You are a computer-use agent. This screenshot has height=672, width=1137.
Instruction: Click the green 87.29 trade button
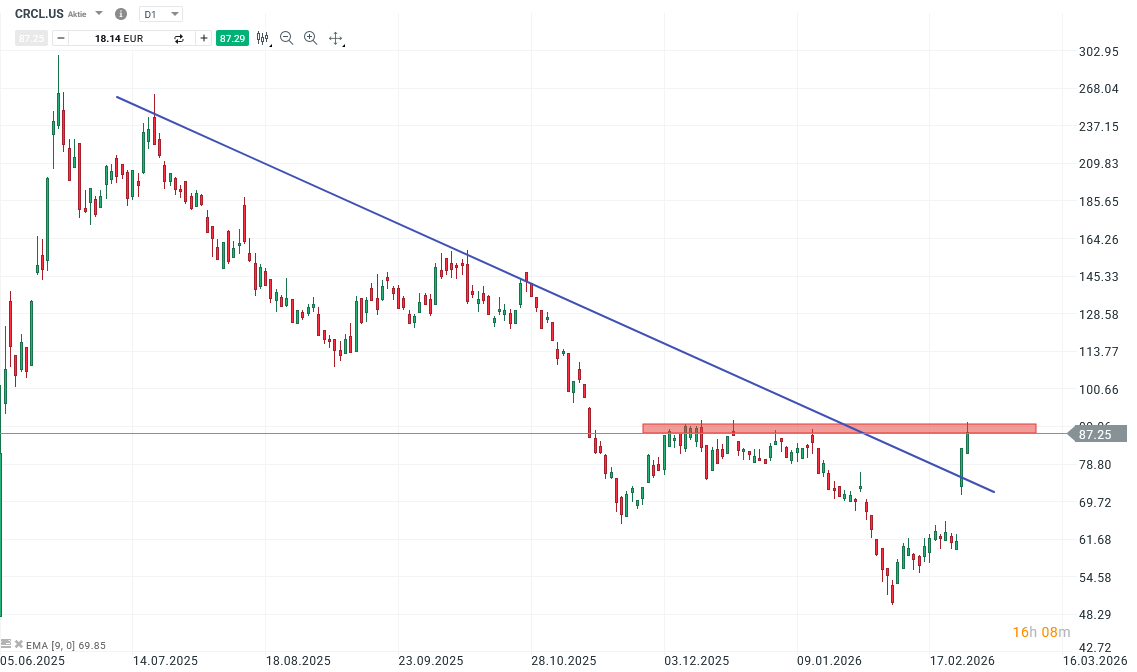pyautogui.click(x=232, y=38)
